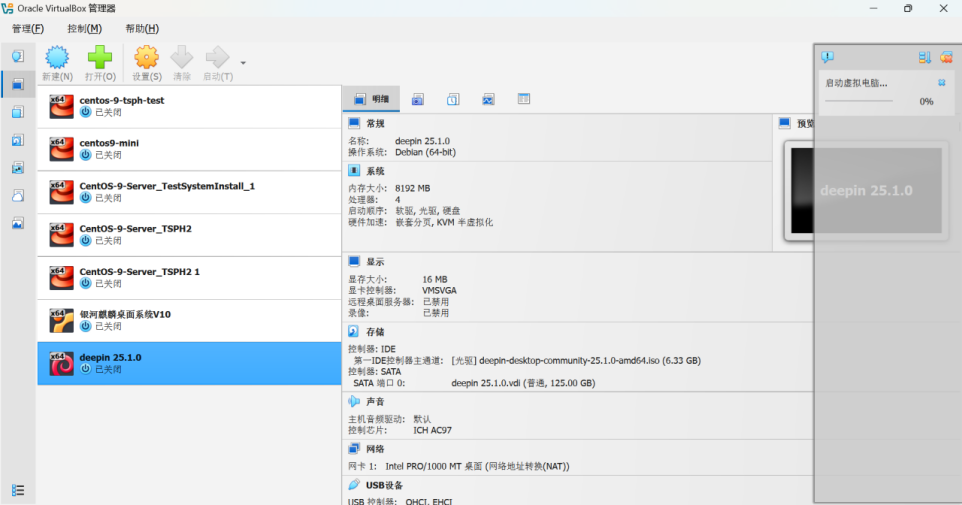Click the boot order value 软驱, 光驱, 硬盘
This screenshot has width=962, height=505.
(x=428, y=210)
